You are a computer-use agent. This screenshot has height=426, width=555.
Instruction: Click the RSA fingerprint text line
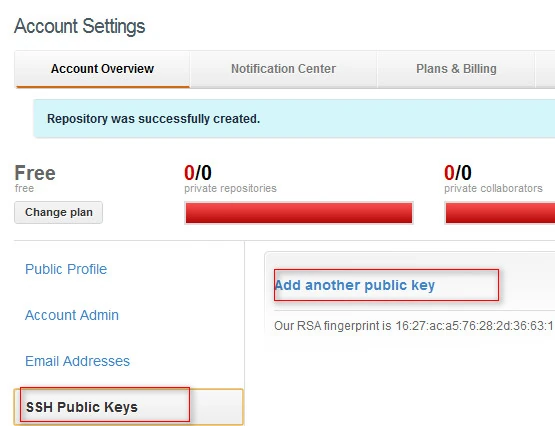414,326
